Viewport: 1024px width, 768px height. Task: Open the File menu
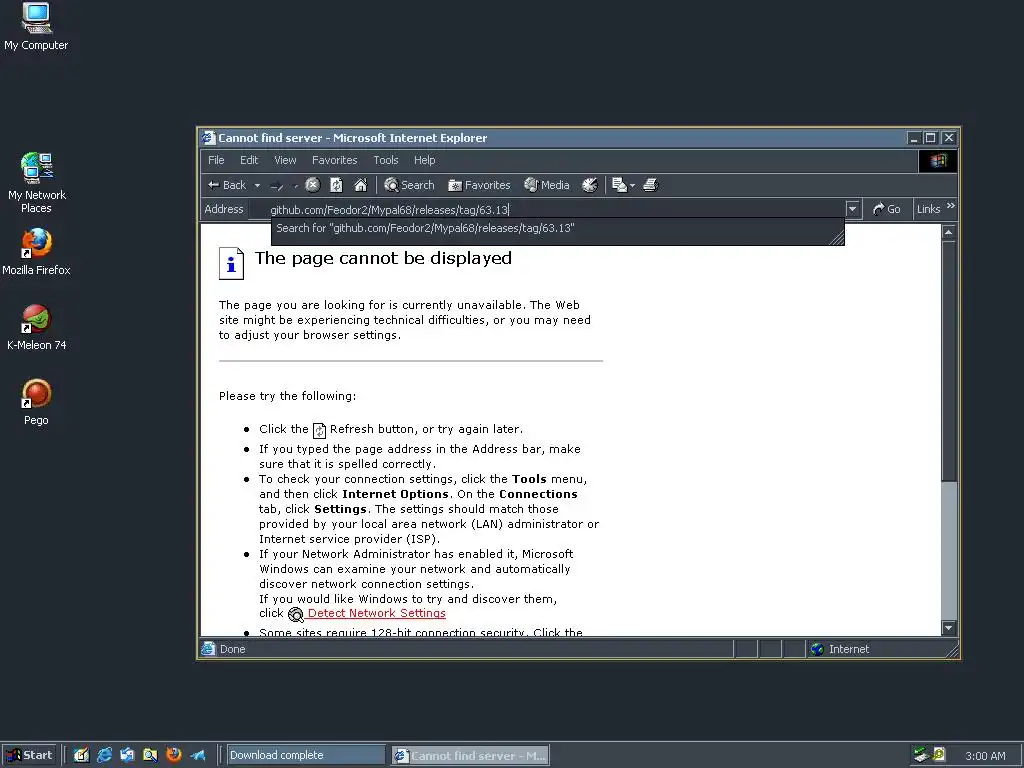[x=216, y=160]
